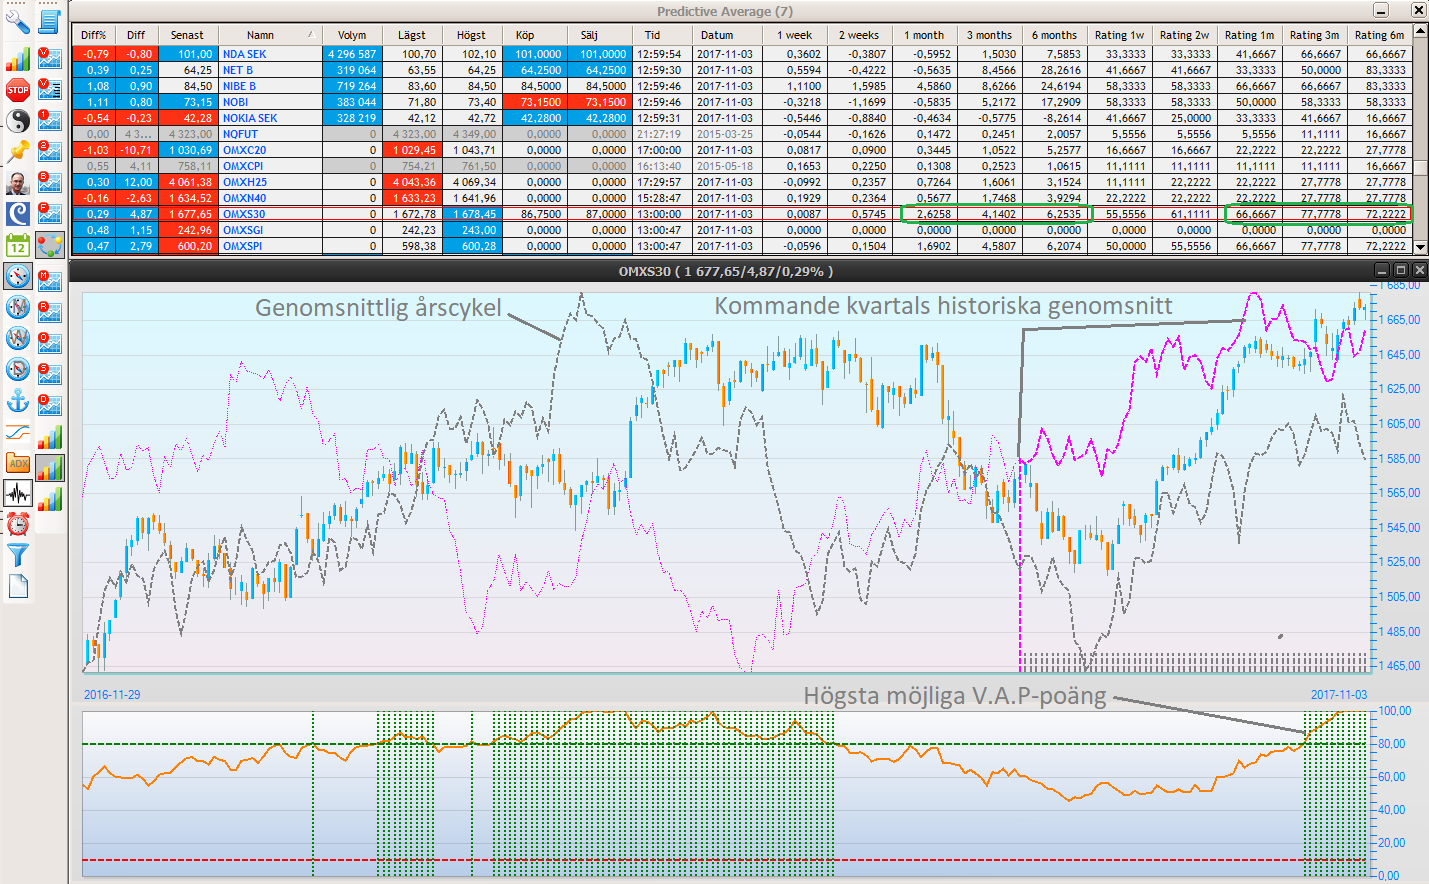Select the three-colored-dots cycle icon

49,245
